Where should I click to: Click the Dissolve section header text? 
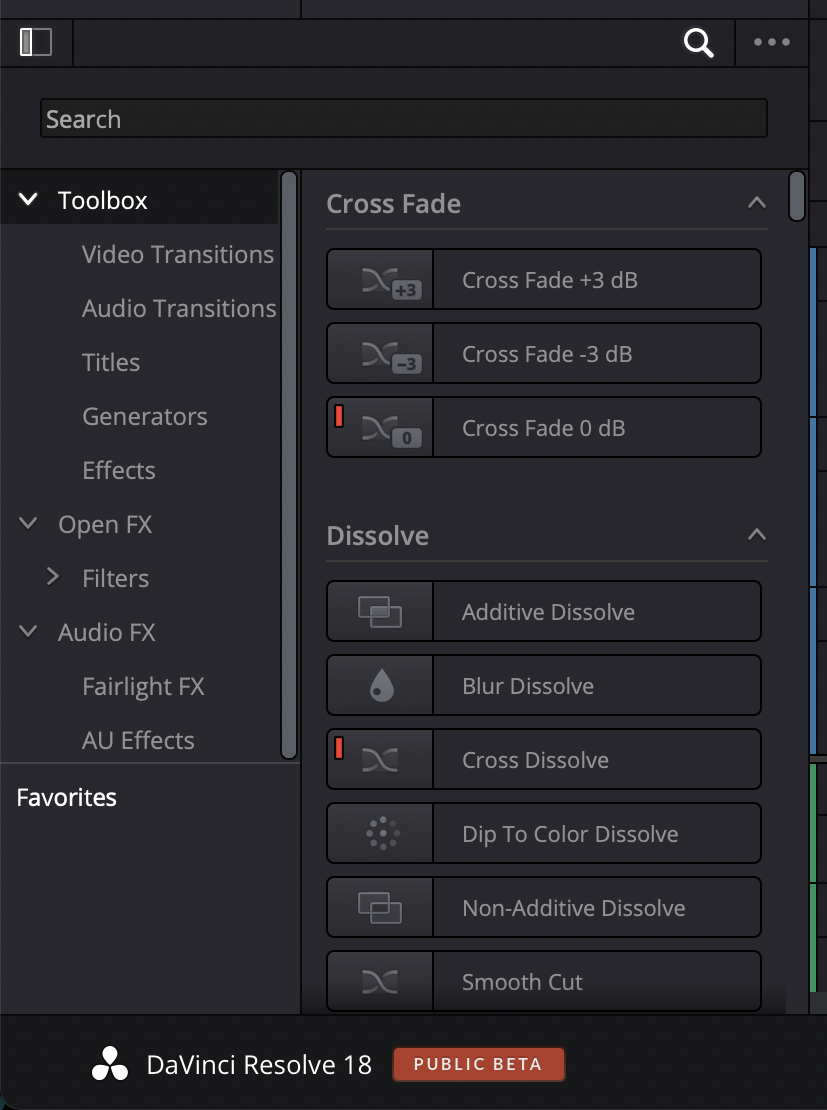(377, 535)
